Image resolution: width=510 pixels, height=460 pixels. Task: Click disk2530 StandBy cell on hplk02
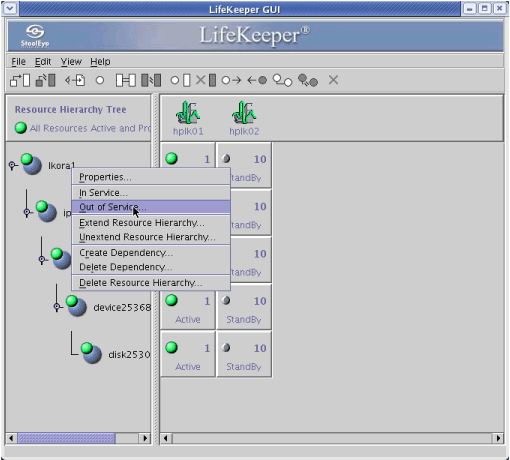coord(244,354)
